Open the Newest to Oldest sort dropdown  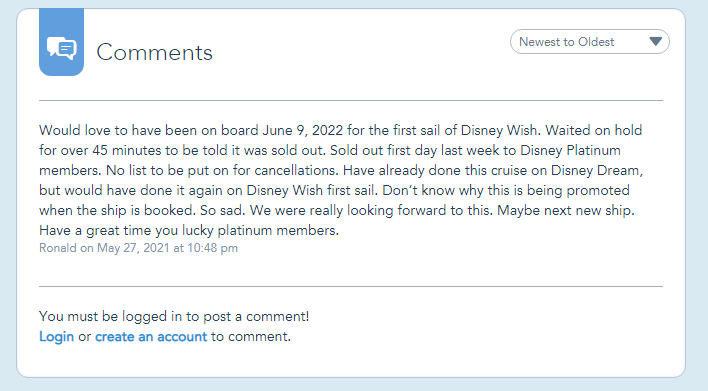[x=590, y=42]
